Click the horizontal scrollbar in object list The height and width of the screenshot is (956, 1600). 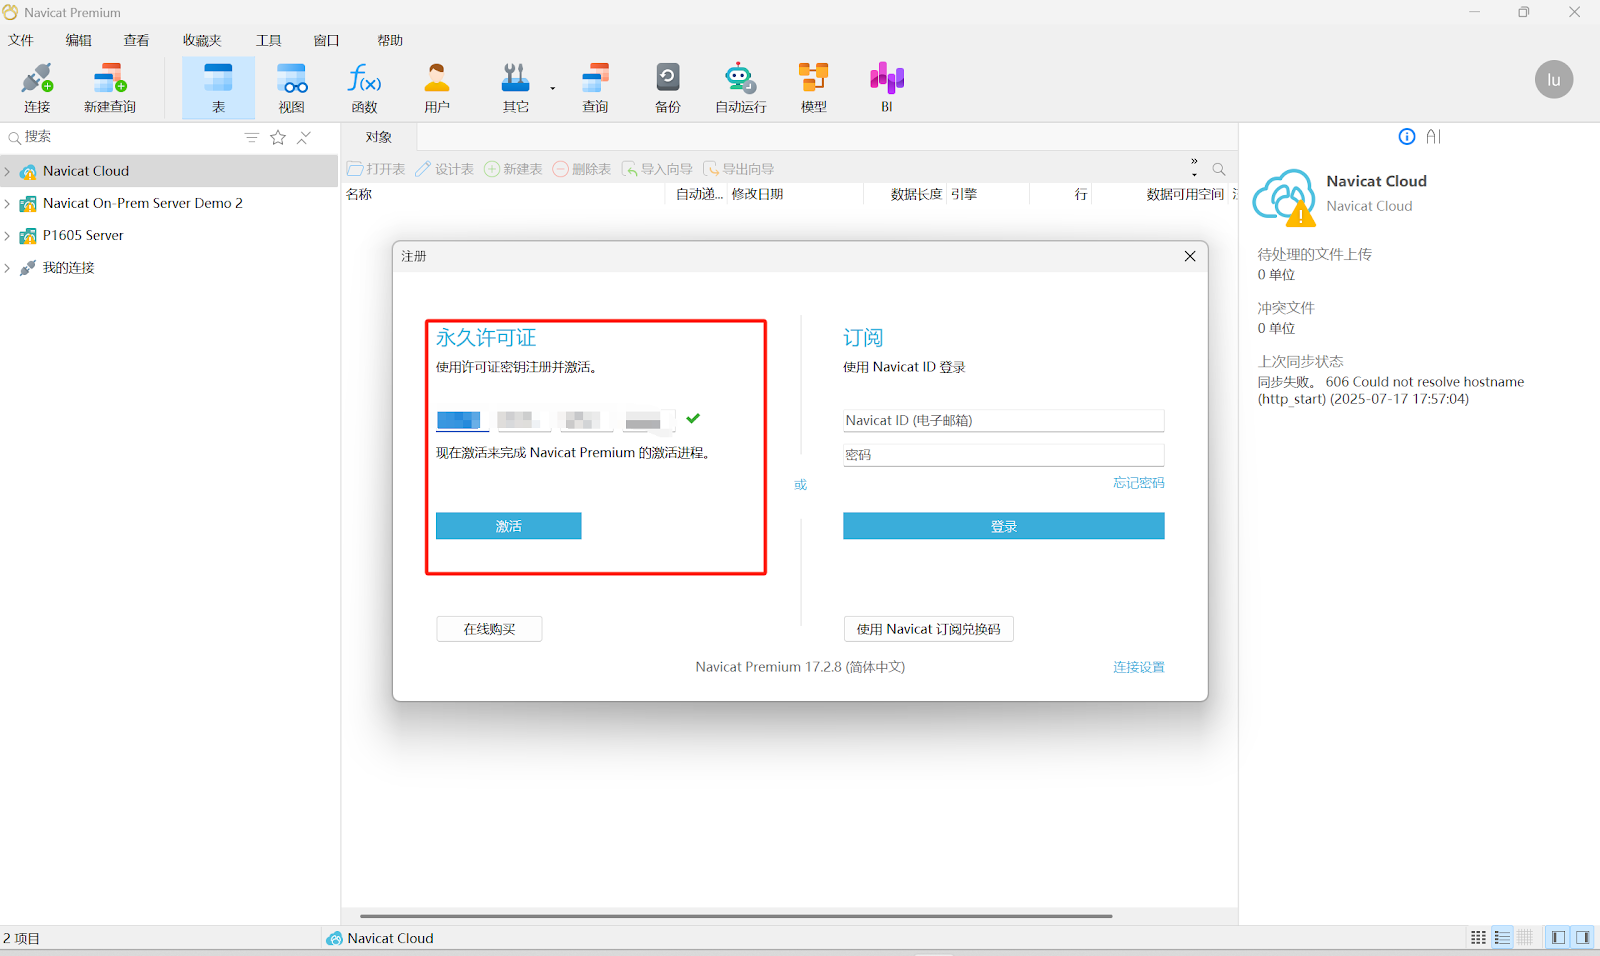point(736,916)
